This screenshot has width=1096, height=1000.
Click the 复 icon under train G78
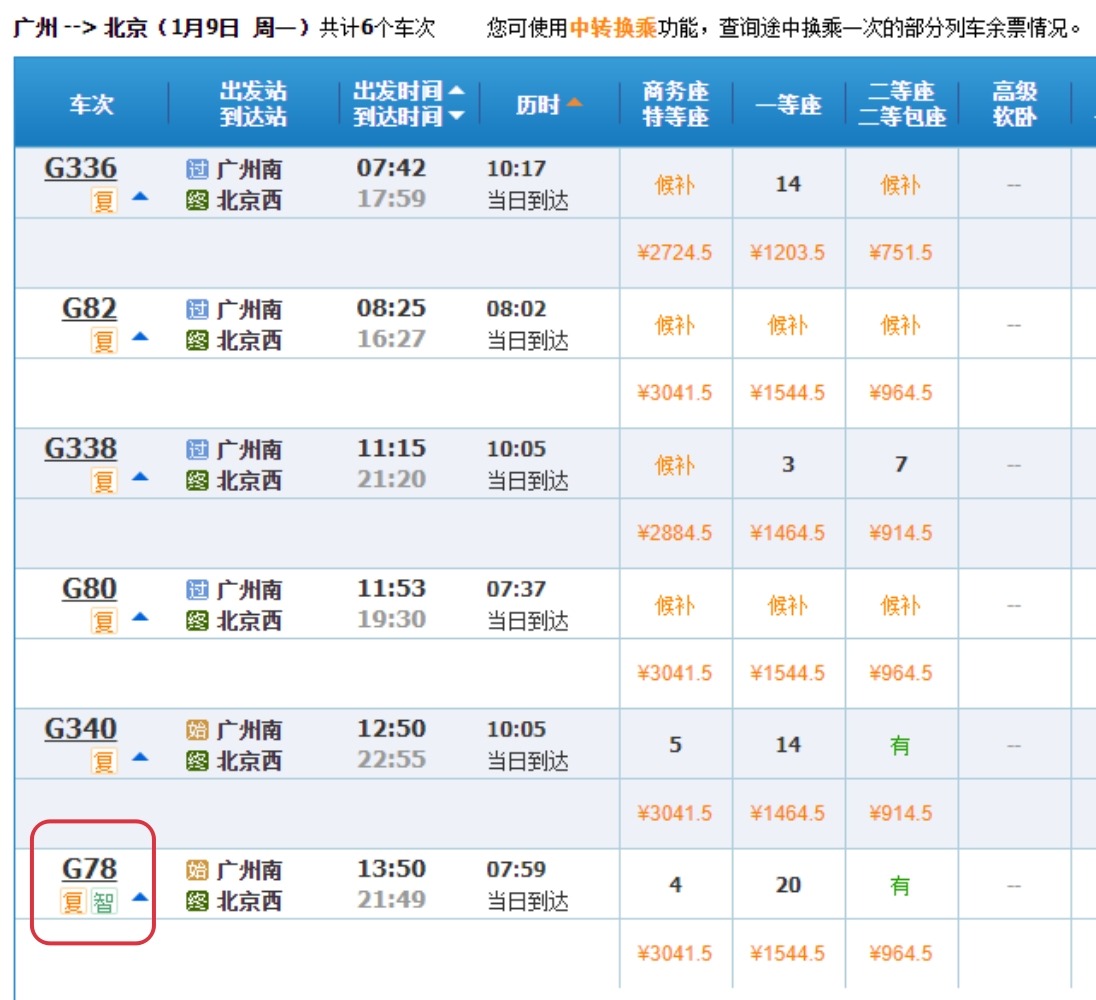tap(73, 902)
